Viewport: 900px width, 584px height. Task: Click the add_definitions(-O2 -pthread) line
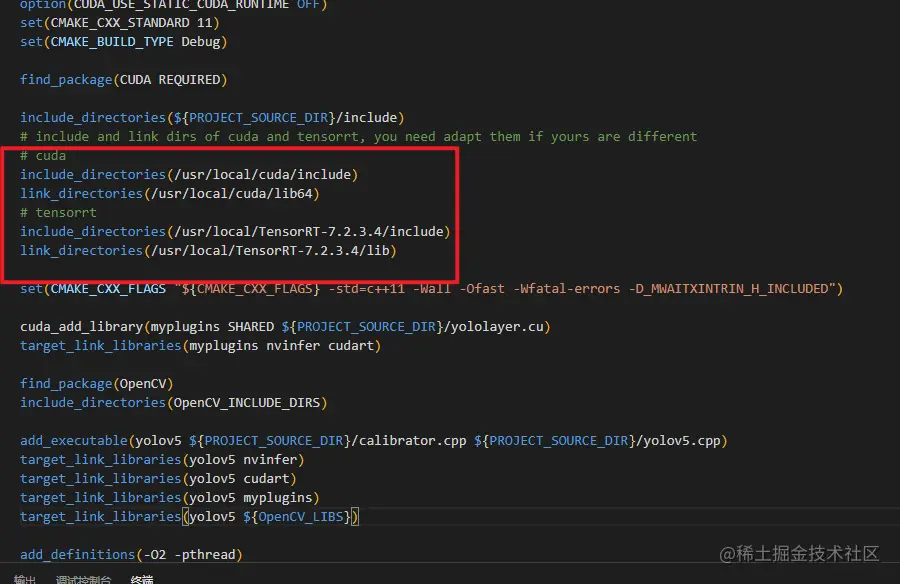(131, 555)
